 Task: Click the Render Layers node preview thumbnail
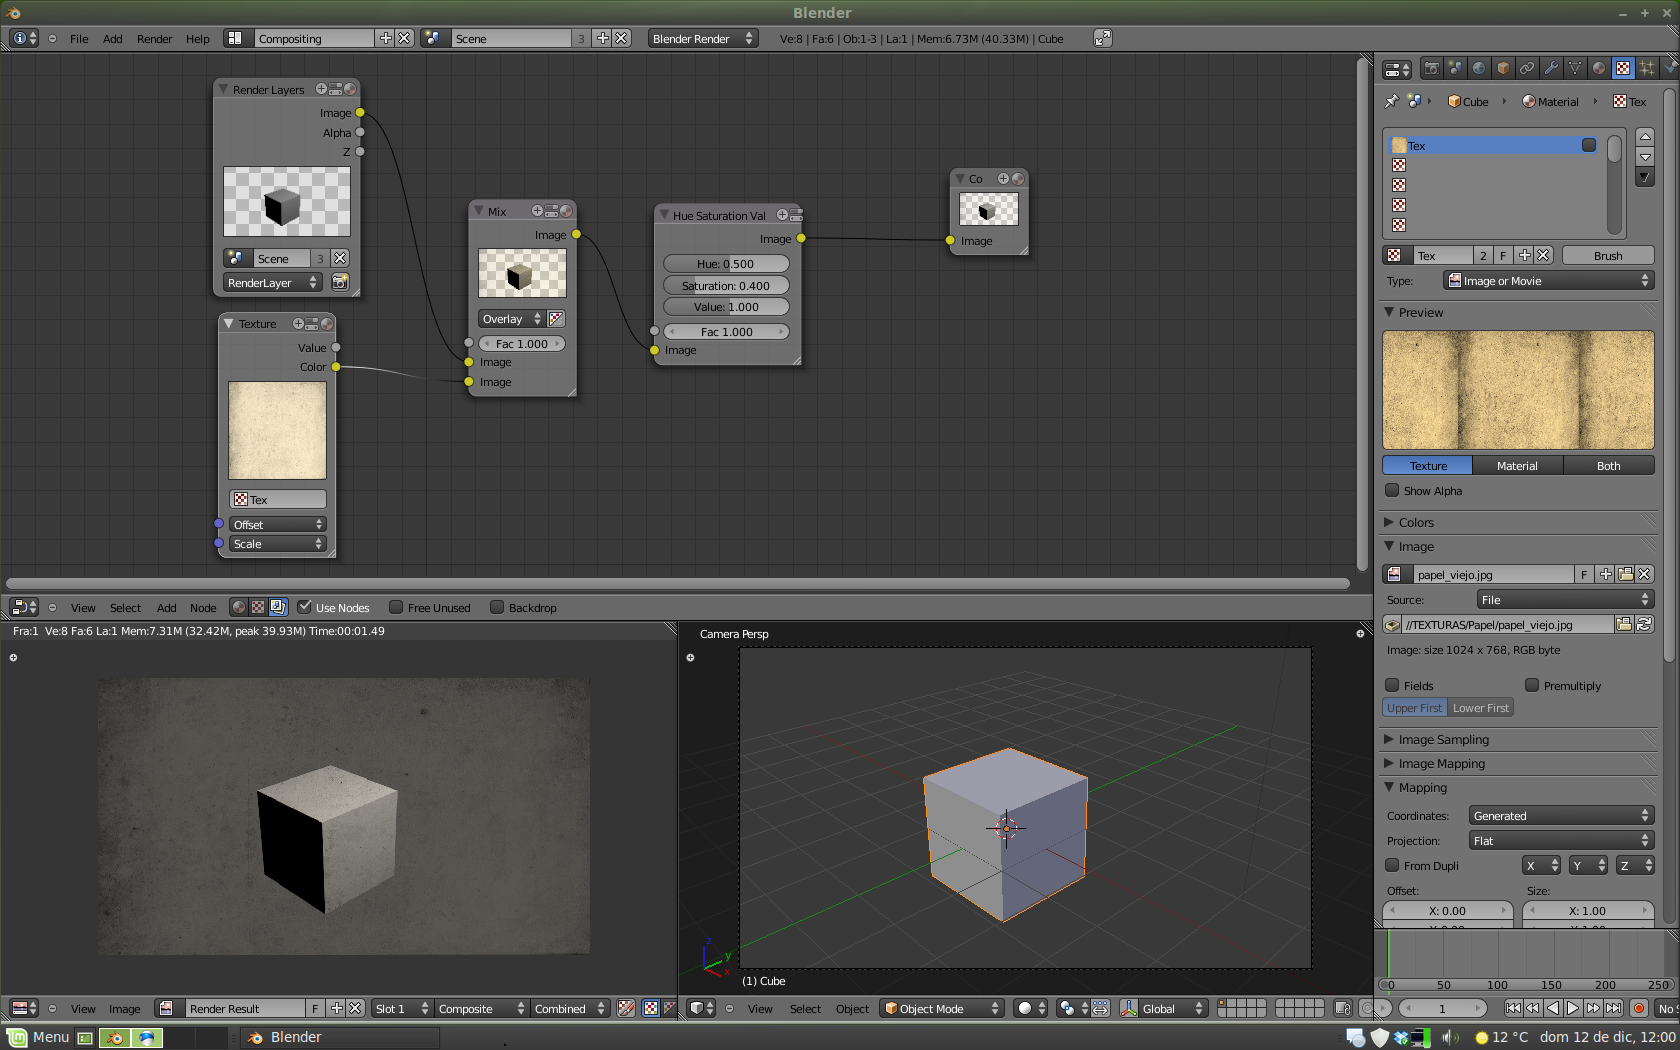[287, 202]
